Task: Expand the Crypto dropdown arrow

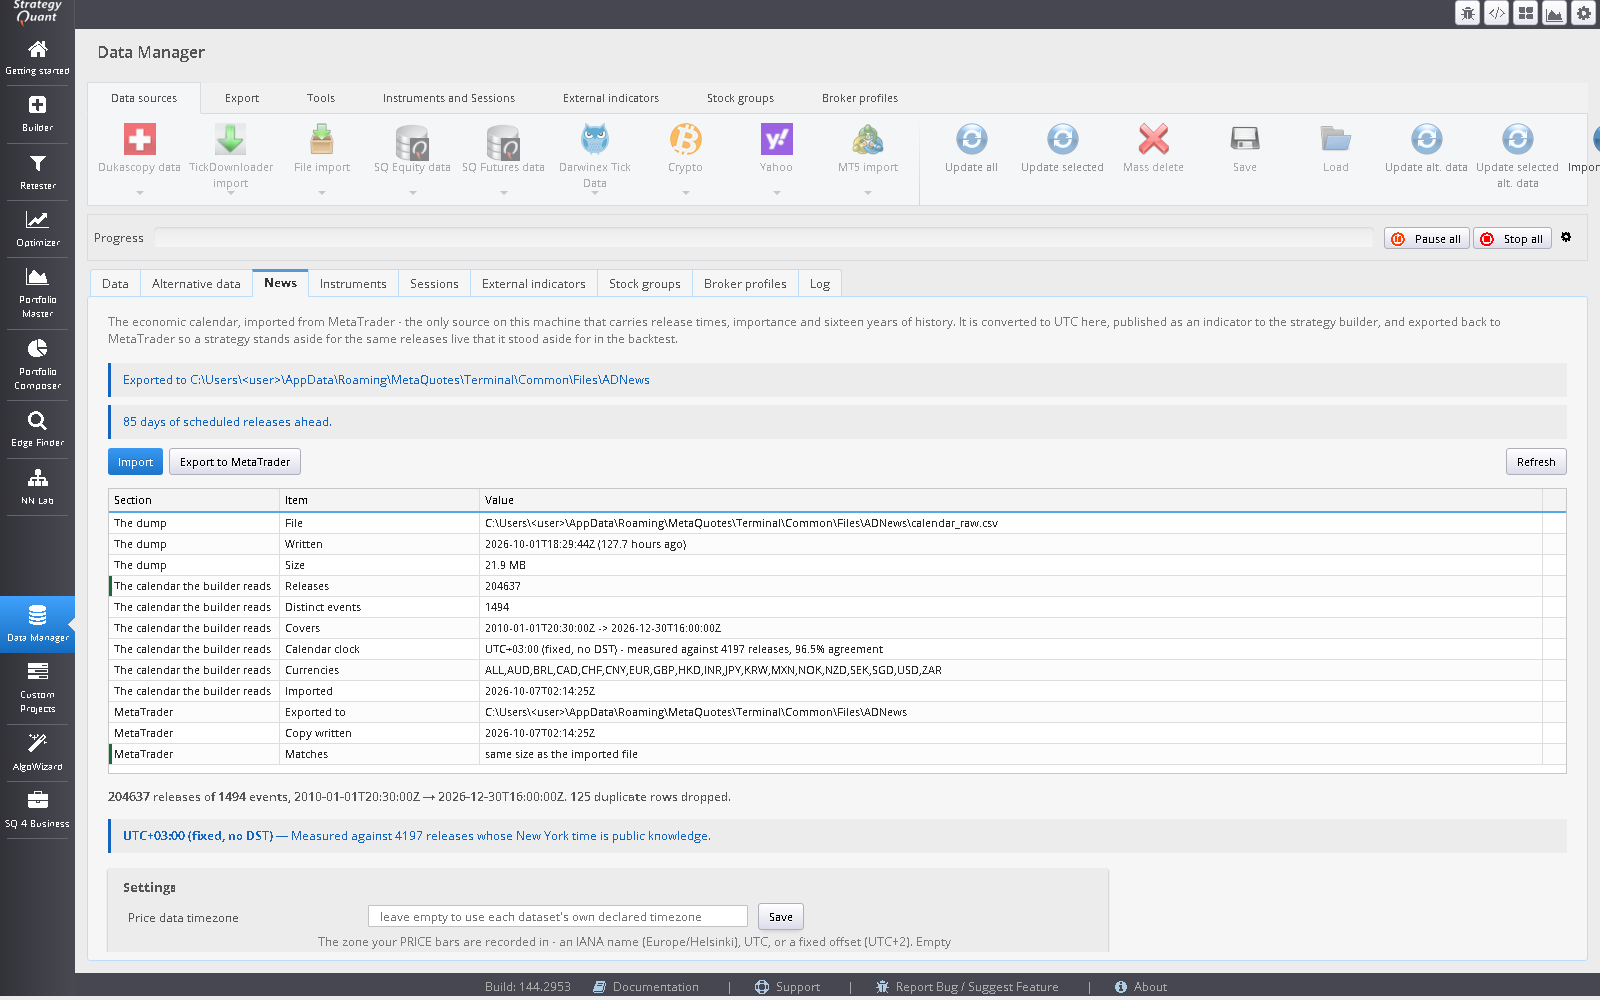Action: click(x=686, y=193)
